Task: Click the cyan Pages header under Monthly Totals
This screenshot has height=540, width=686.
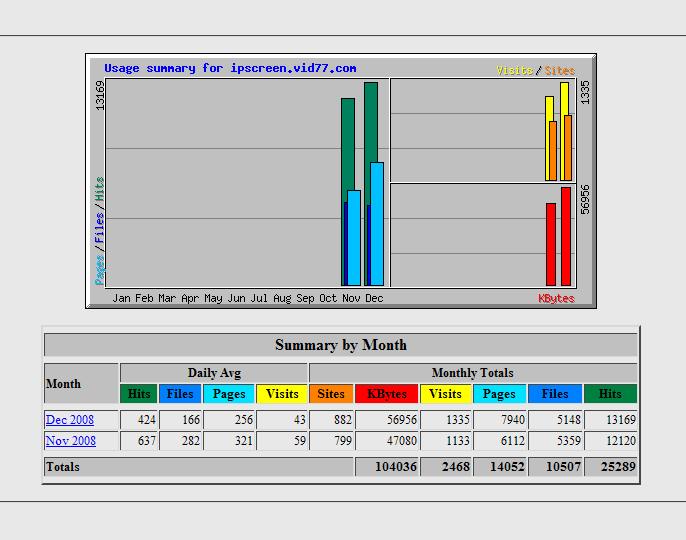Action: pyautogui.click(x=499, y=394)
